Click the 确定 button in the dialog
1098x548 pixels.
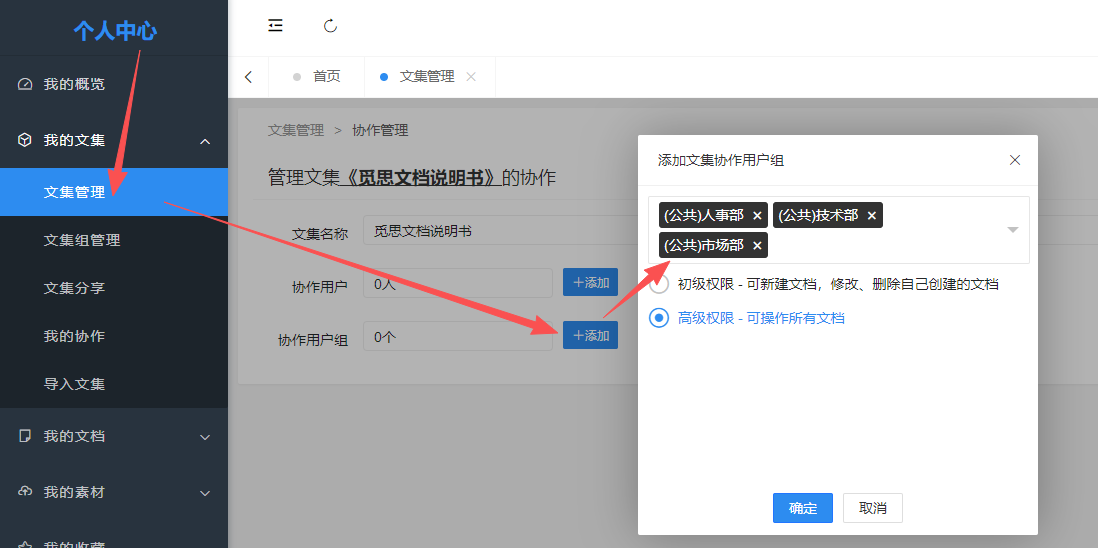[x=803, y=508]
